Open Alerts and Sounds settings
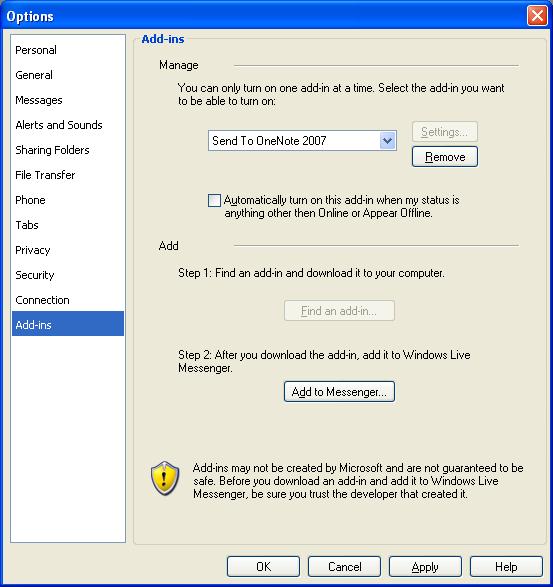 (x=68, y=125)
